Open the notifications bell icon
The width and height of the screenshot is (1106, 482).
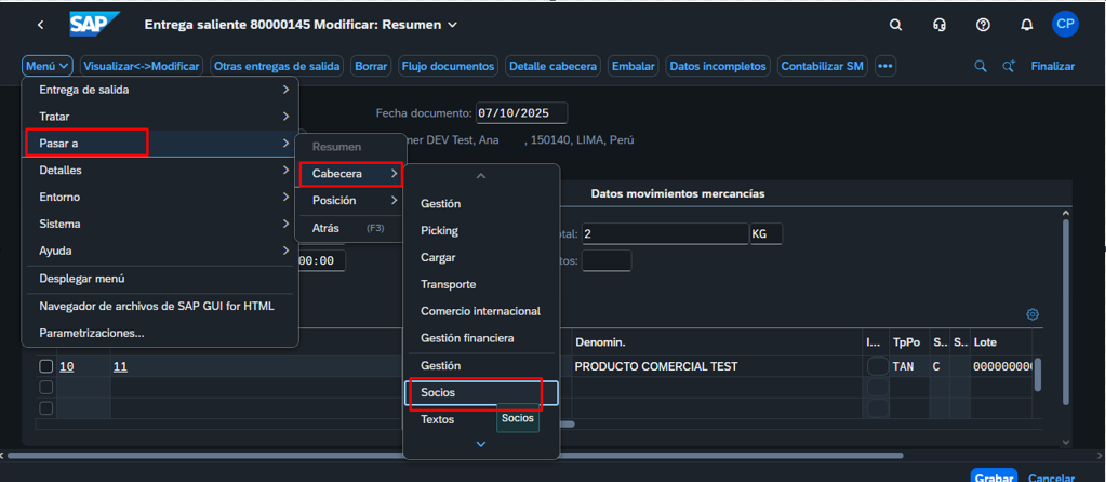pyautogui.click(x=1026, y=25)
